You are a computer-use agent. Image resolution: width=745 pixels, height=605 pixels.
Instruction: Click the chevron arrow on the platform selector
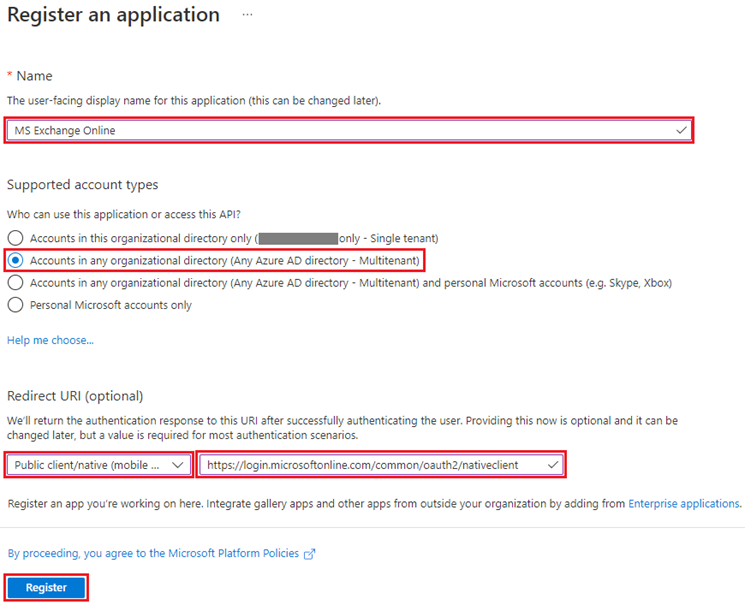(179, 465)
